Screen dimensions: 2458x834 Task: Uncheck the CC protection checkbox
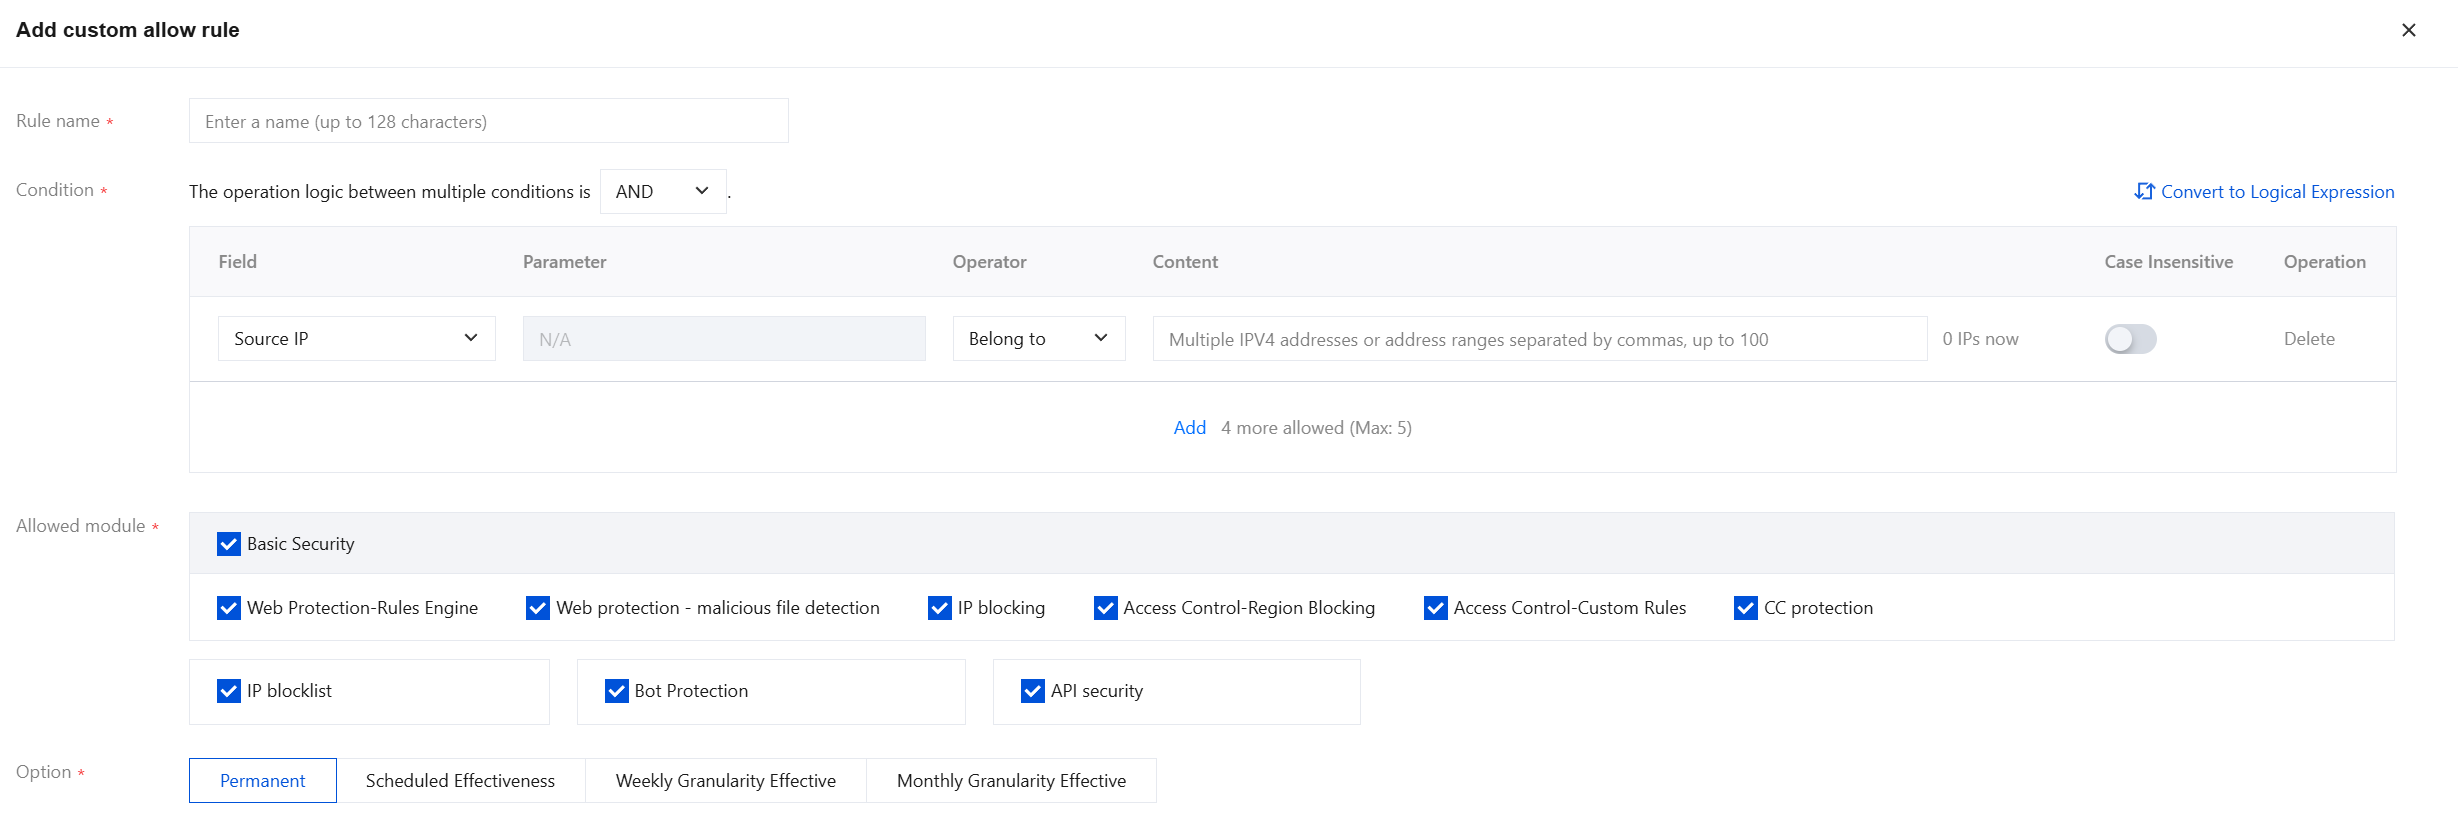1746,608
